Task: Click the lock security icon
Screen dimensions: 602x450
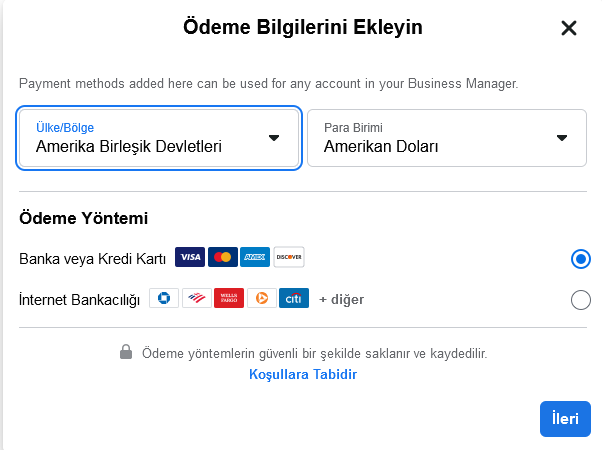Action: [126, 352]
